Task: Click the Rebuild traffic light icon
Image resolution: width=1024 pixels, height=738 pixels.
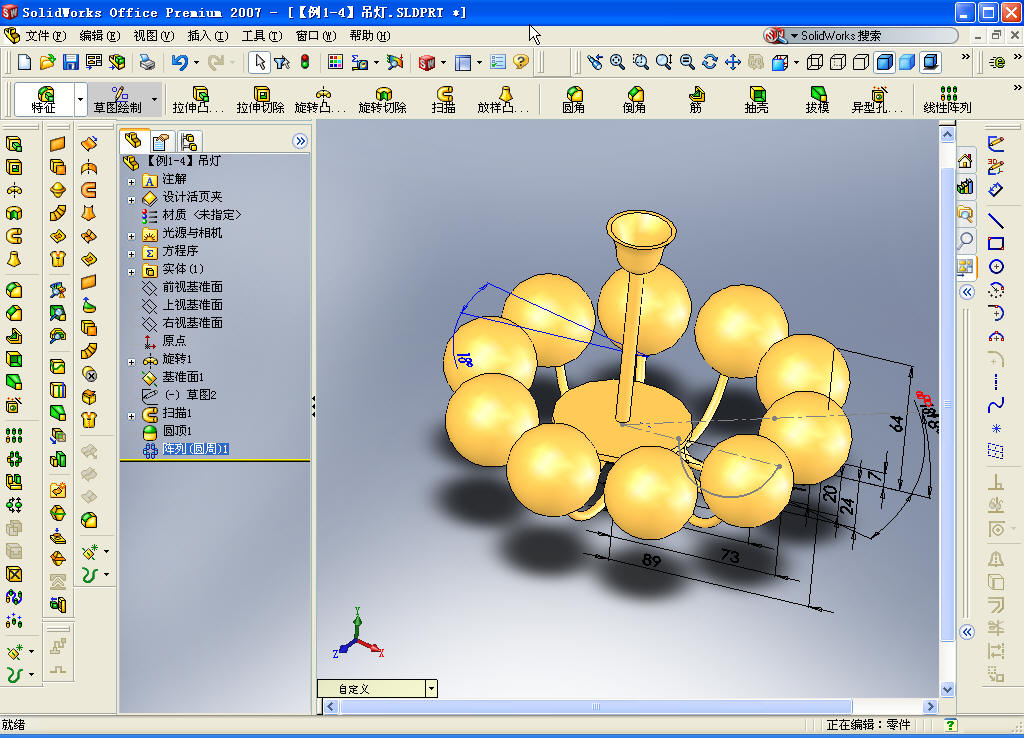Action: 304,62
